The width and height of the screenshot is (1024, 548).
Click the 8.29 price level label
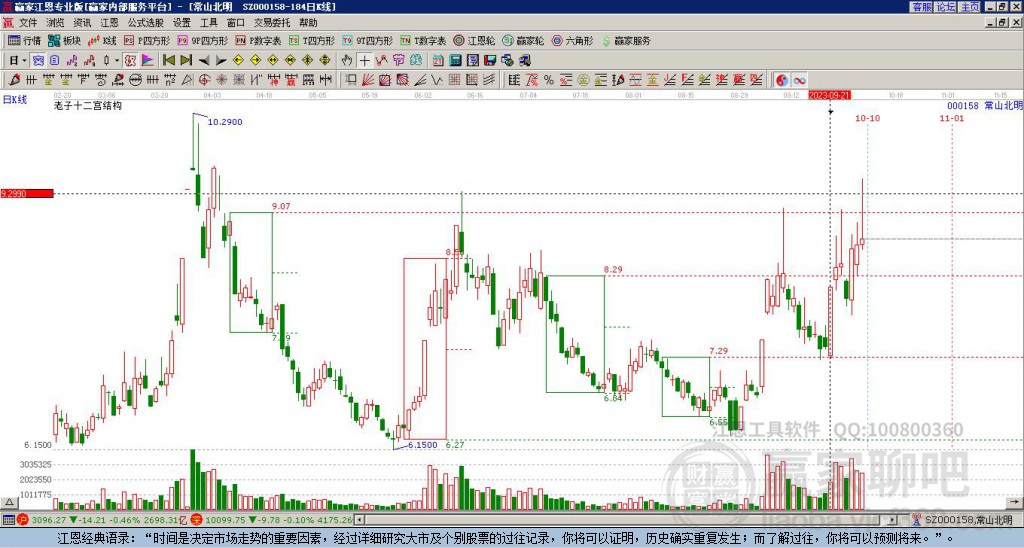point(613,269)
